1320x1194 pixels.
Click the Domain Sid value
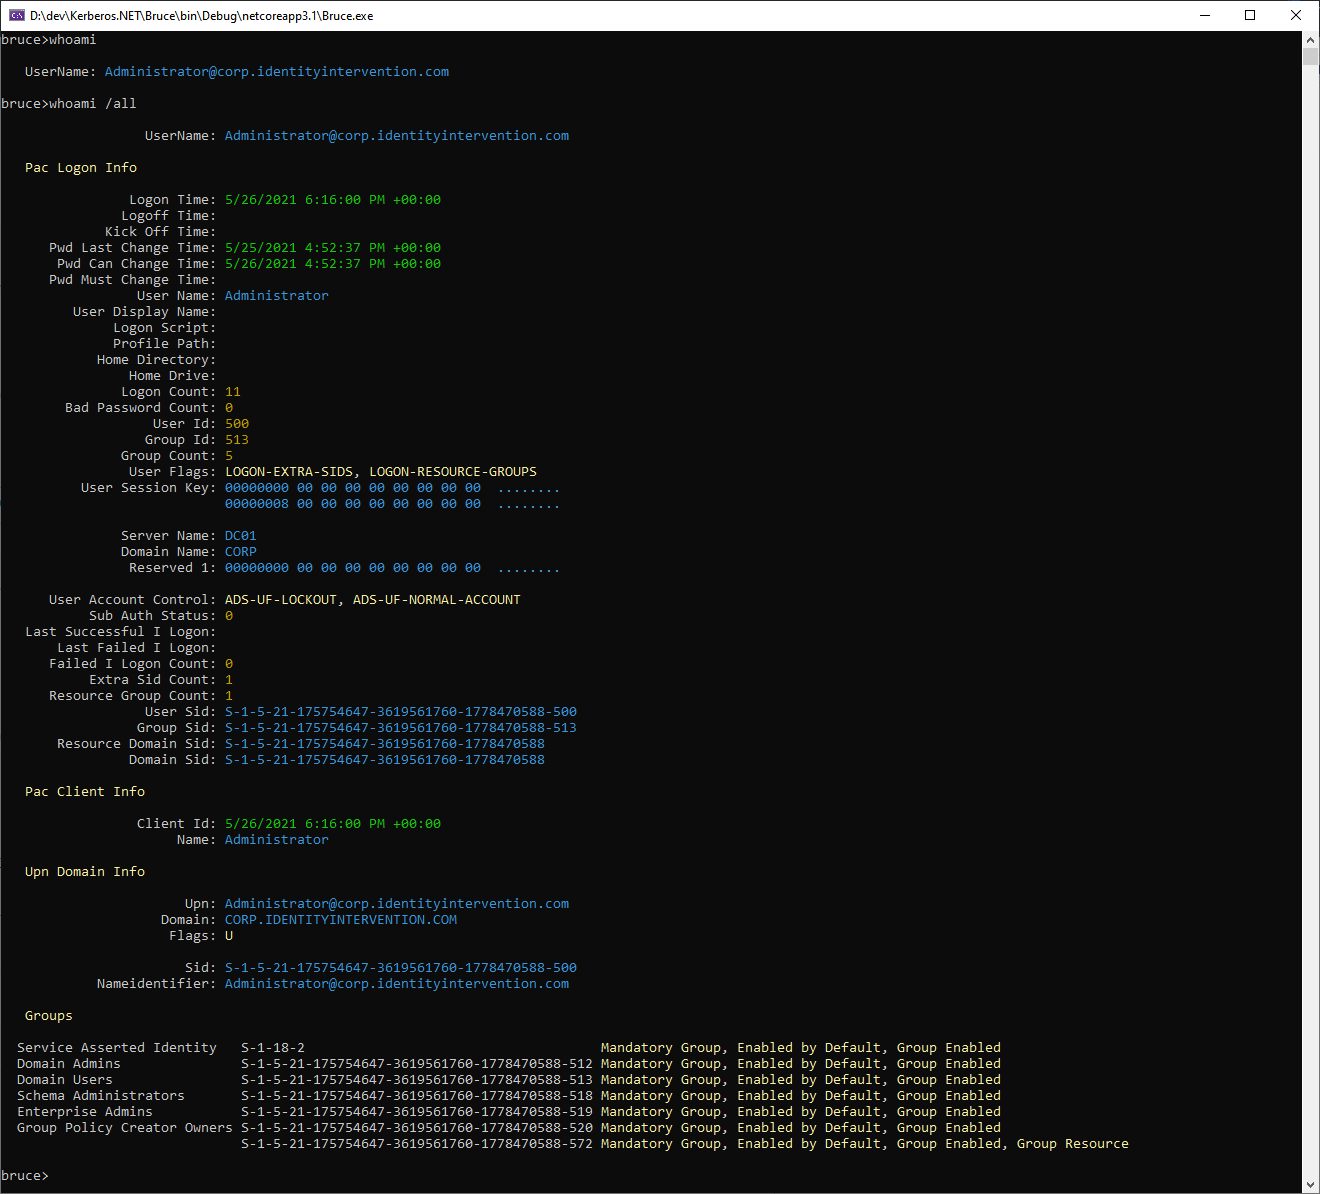pyautogui.click(x=385, y=760)
